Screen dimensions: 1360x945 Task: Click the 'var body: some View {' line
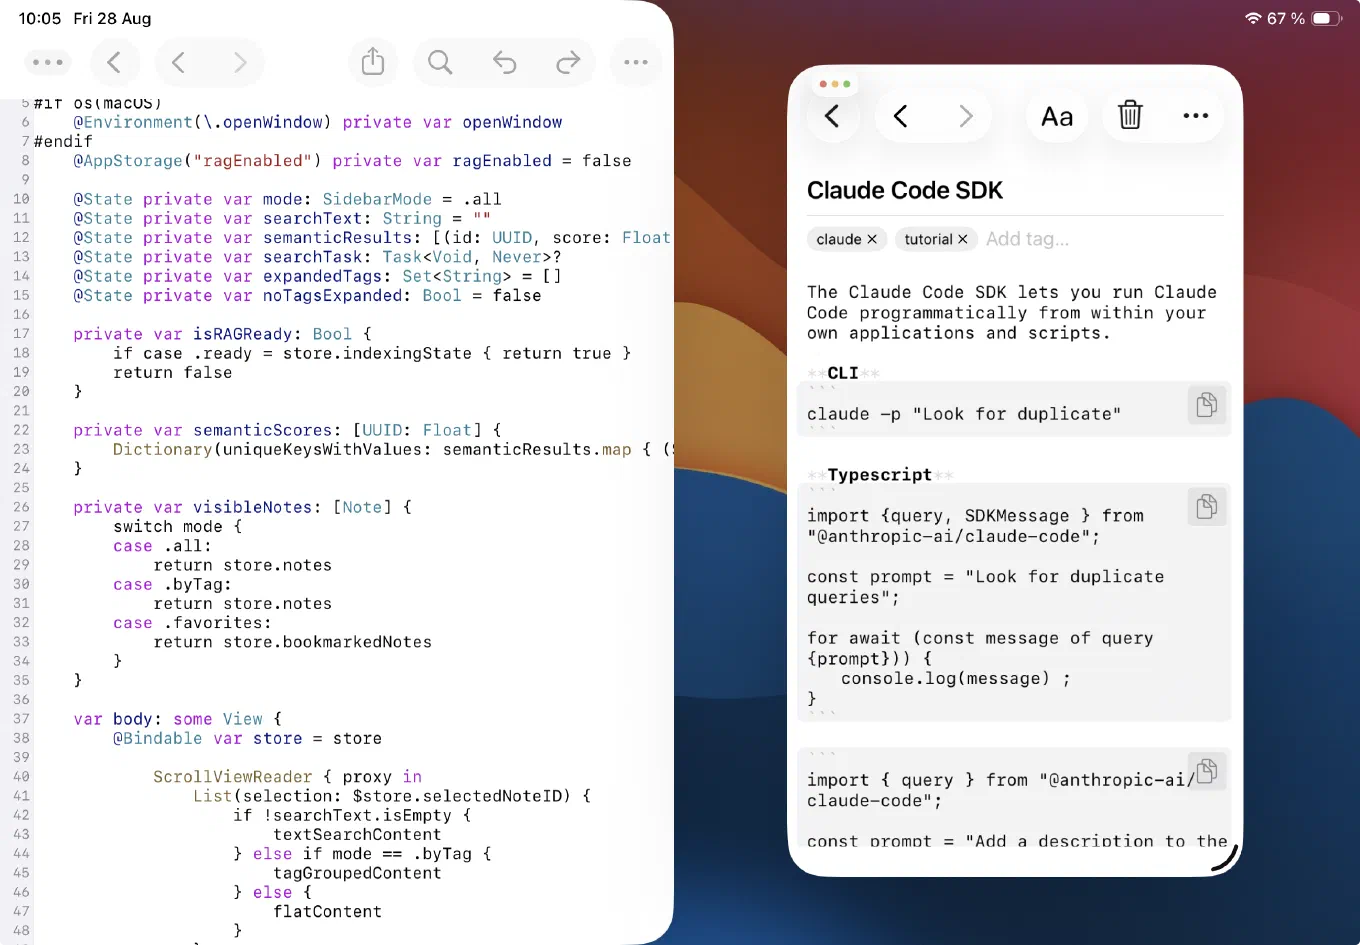(x=177, y=719)
